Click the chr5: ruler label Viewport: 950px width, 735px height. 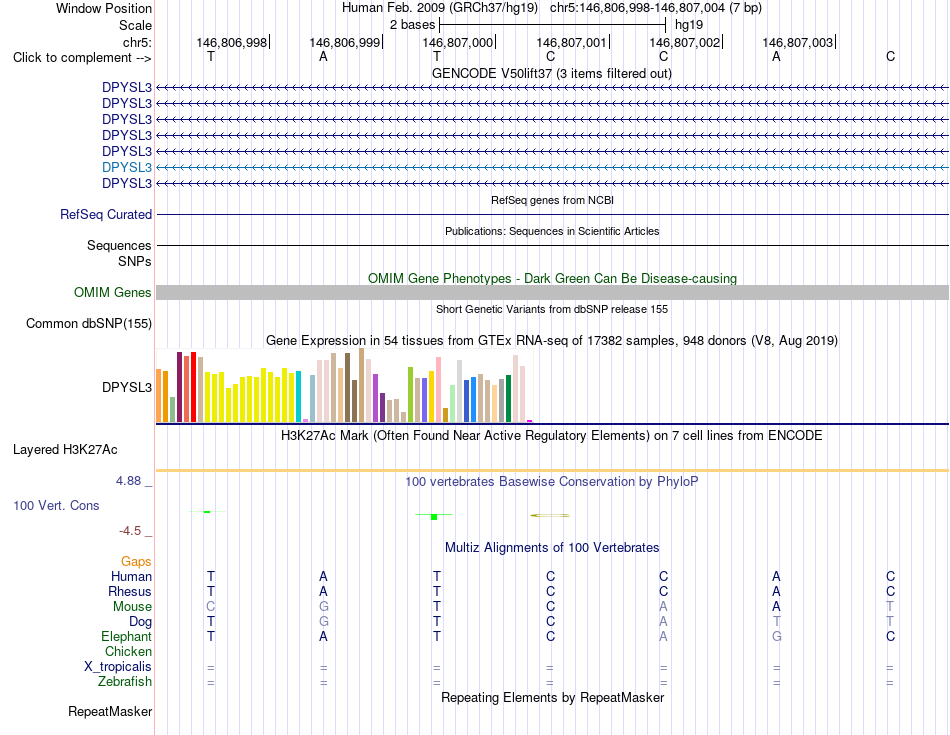(137, 42)
